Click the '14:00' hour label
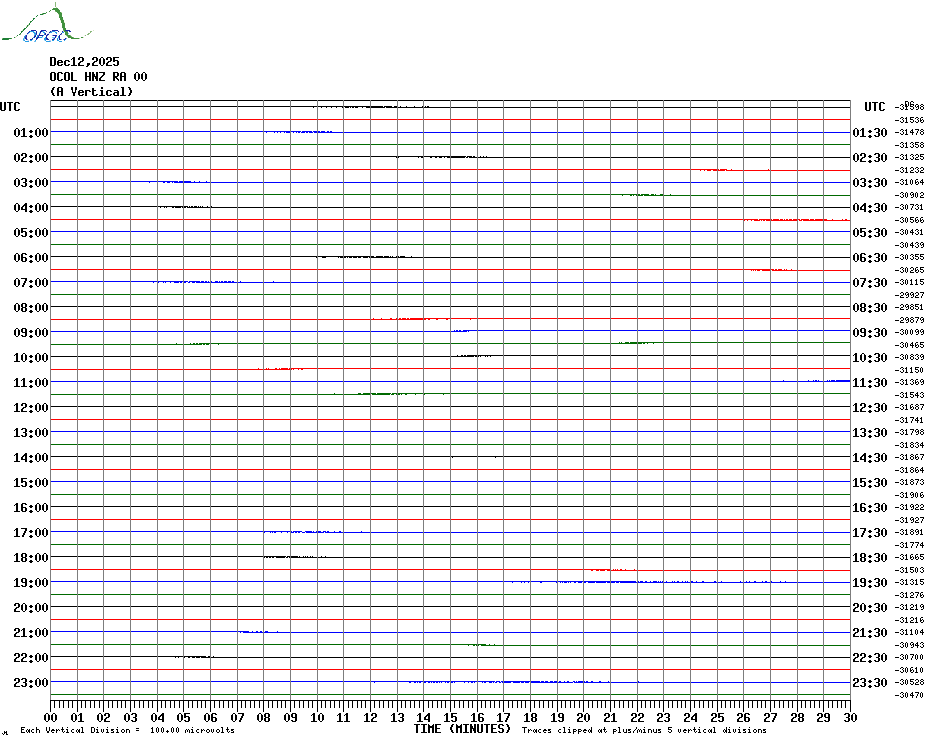 [x=31, y=457]
